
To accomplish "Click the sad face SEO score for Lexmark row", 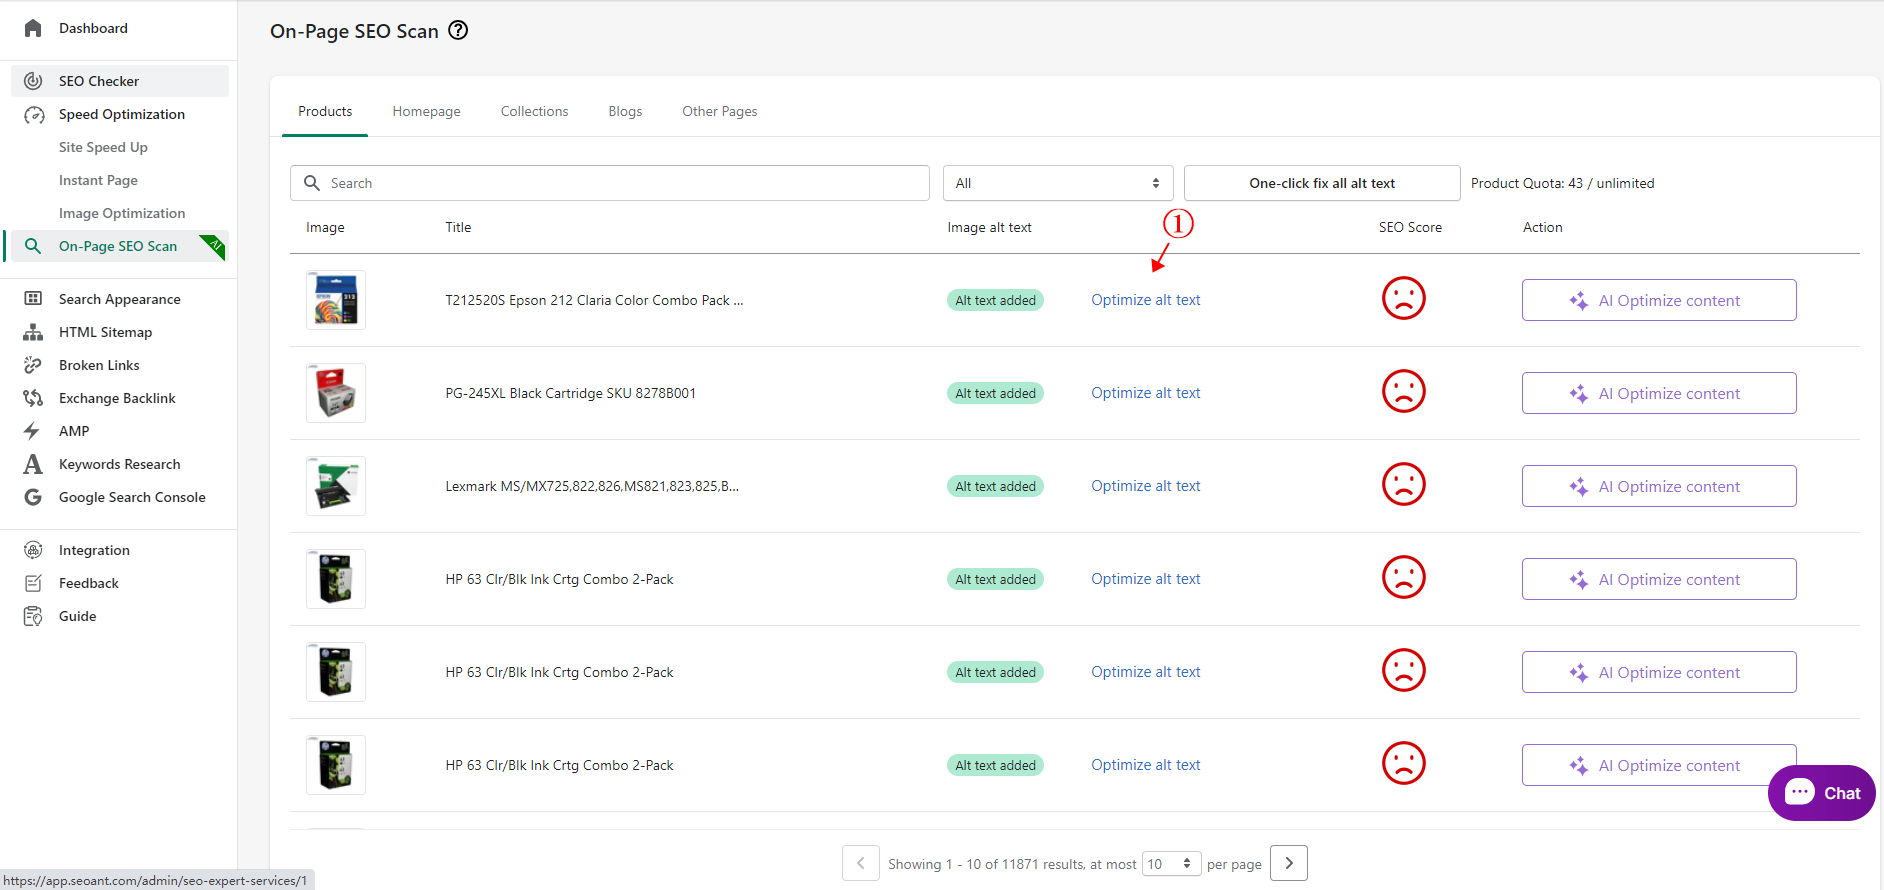I will [x=1403, y=484].
